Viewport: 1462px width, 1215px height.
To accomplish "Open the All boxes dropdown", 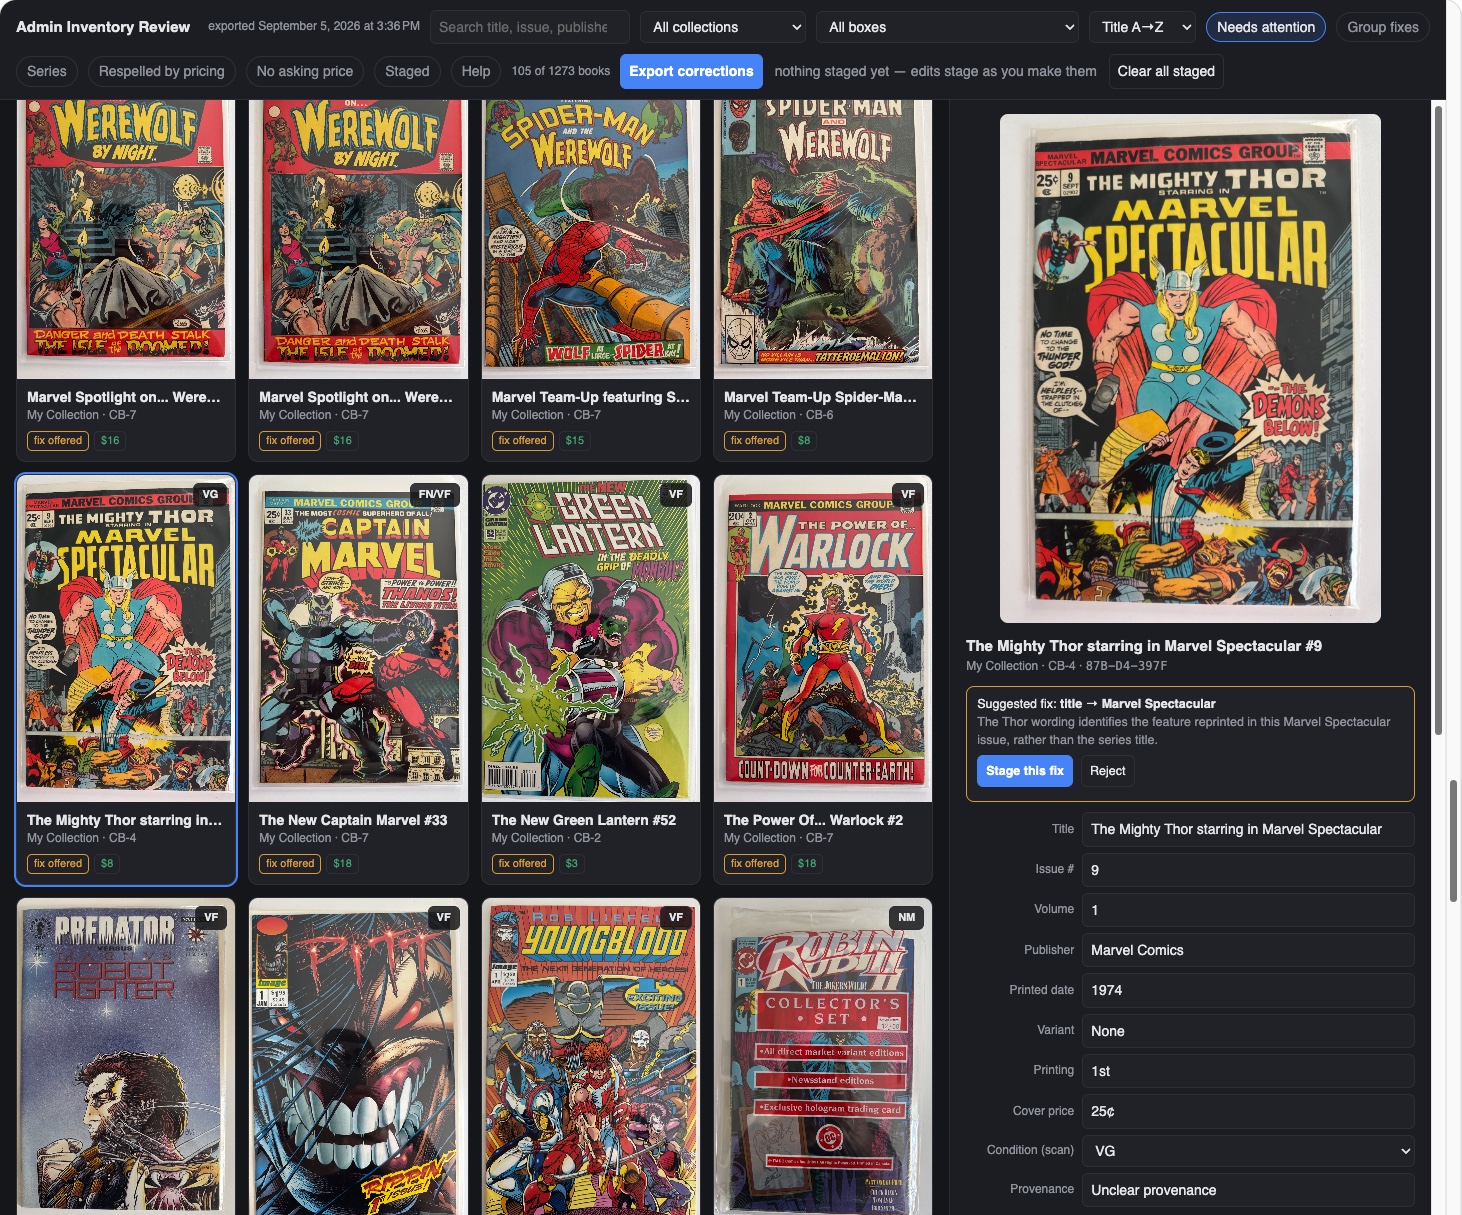I will click(x=947, y=27).
